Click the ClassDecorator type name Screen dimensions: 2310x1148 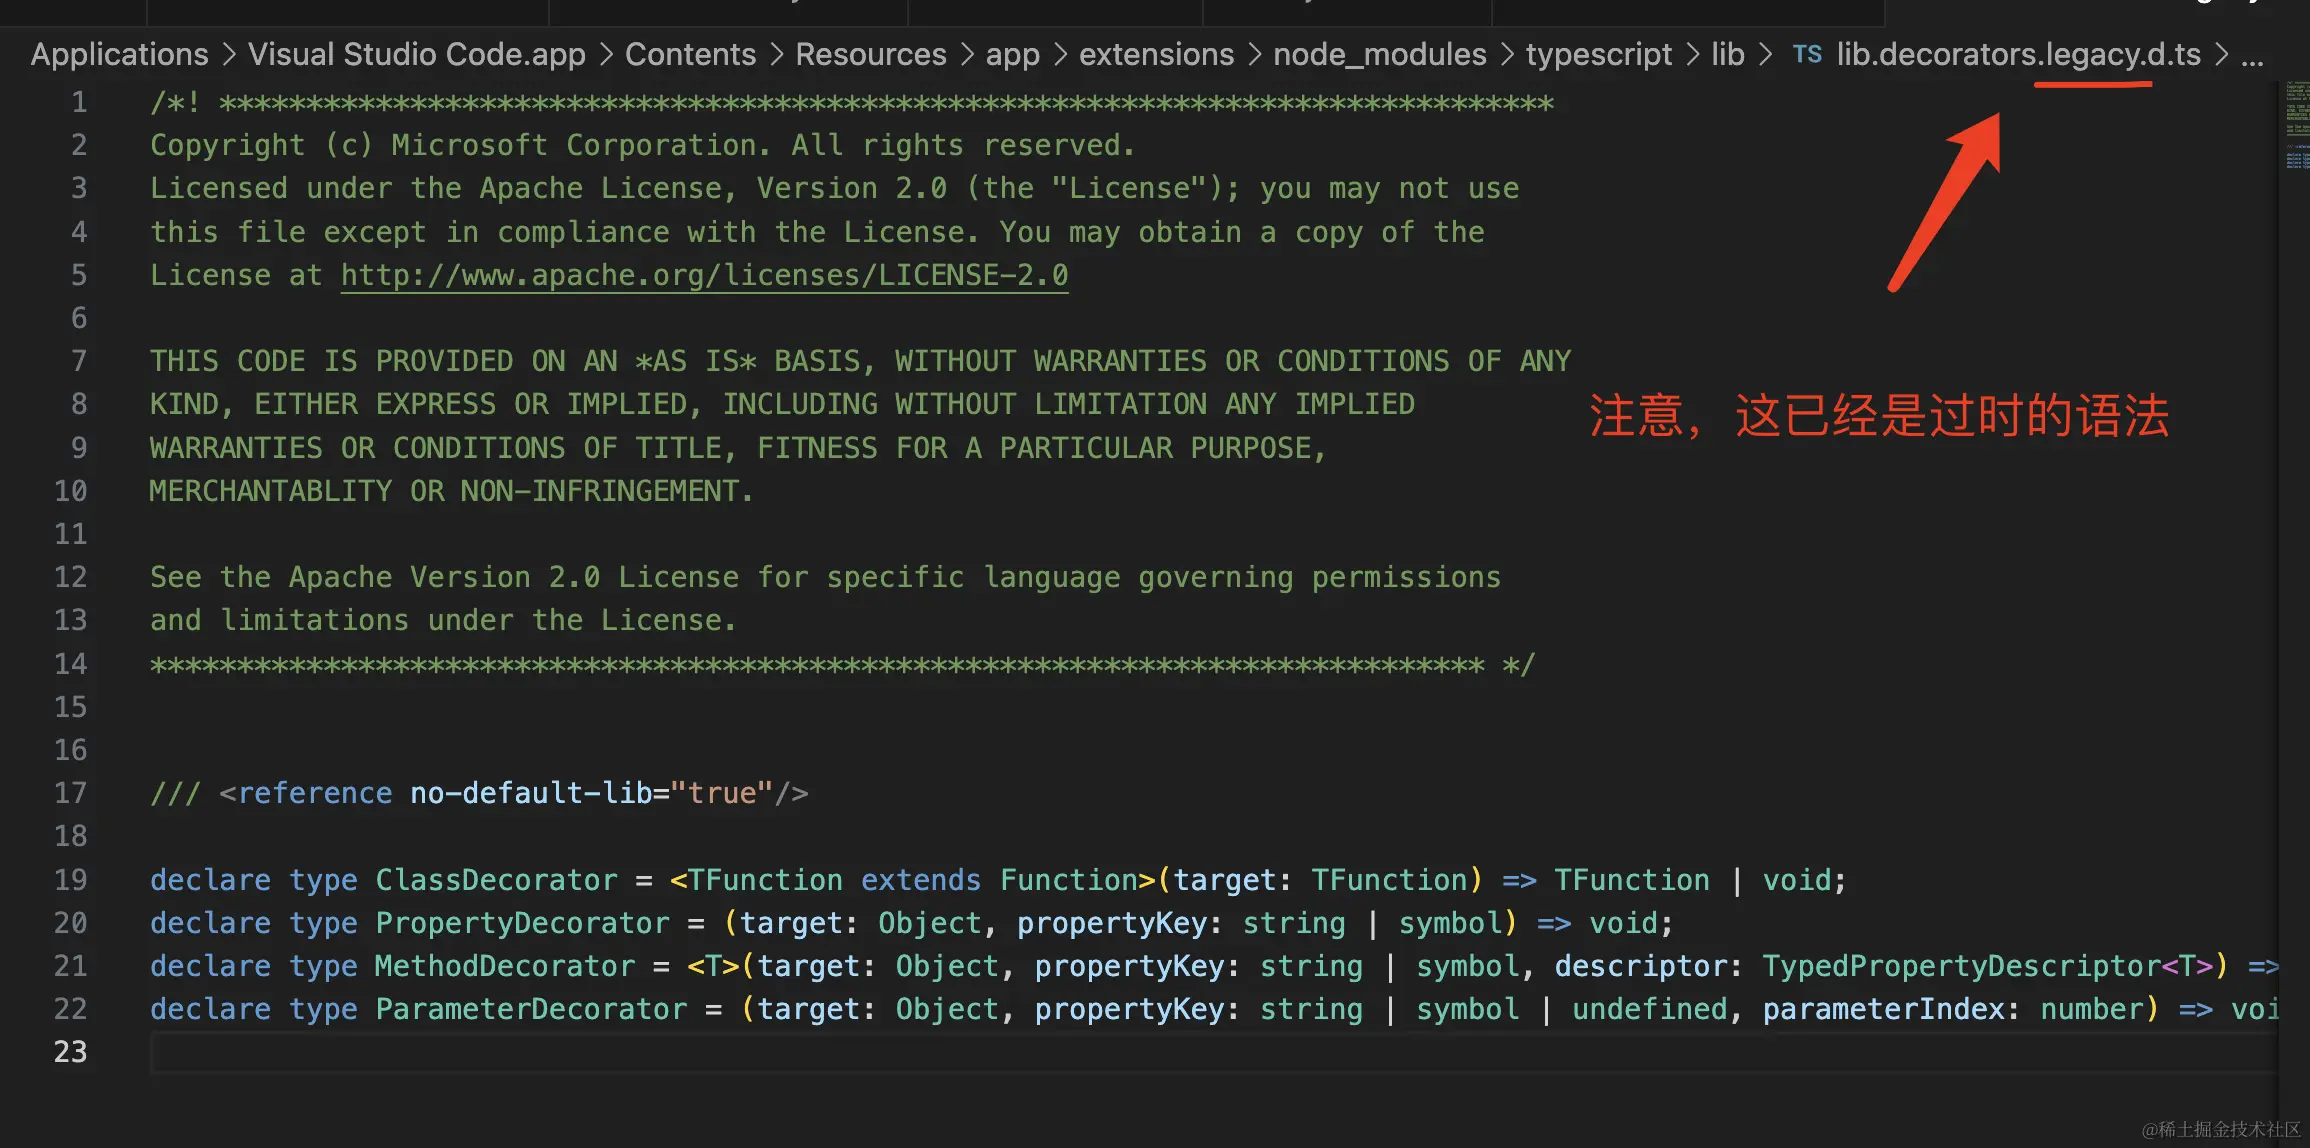(496, 880)
